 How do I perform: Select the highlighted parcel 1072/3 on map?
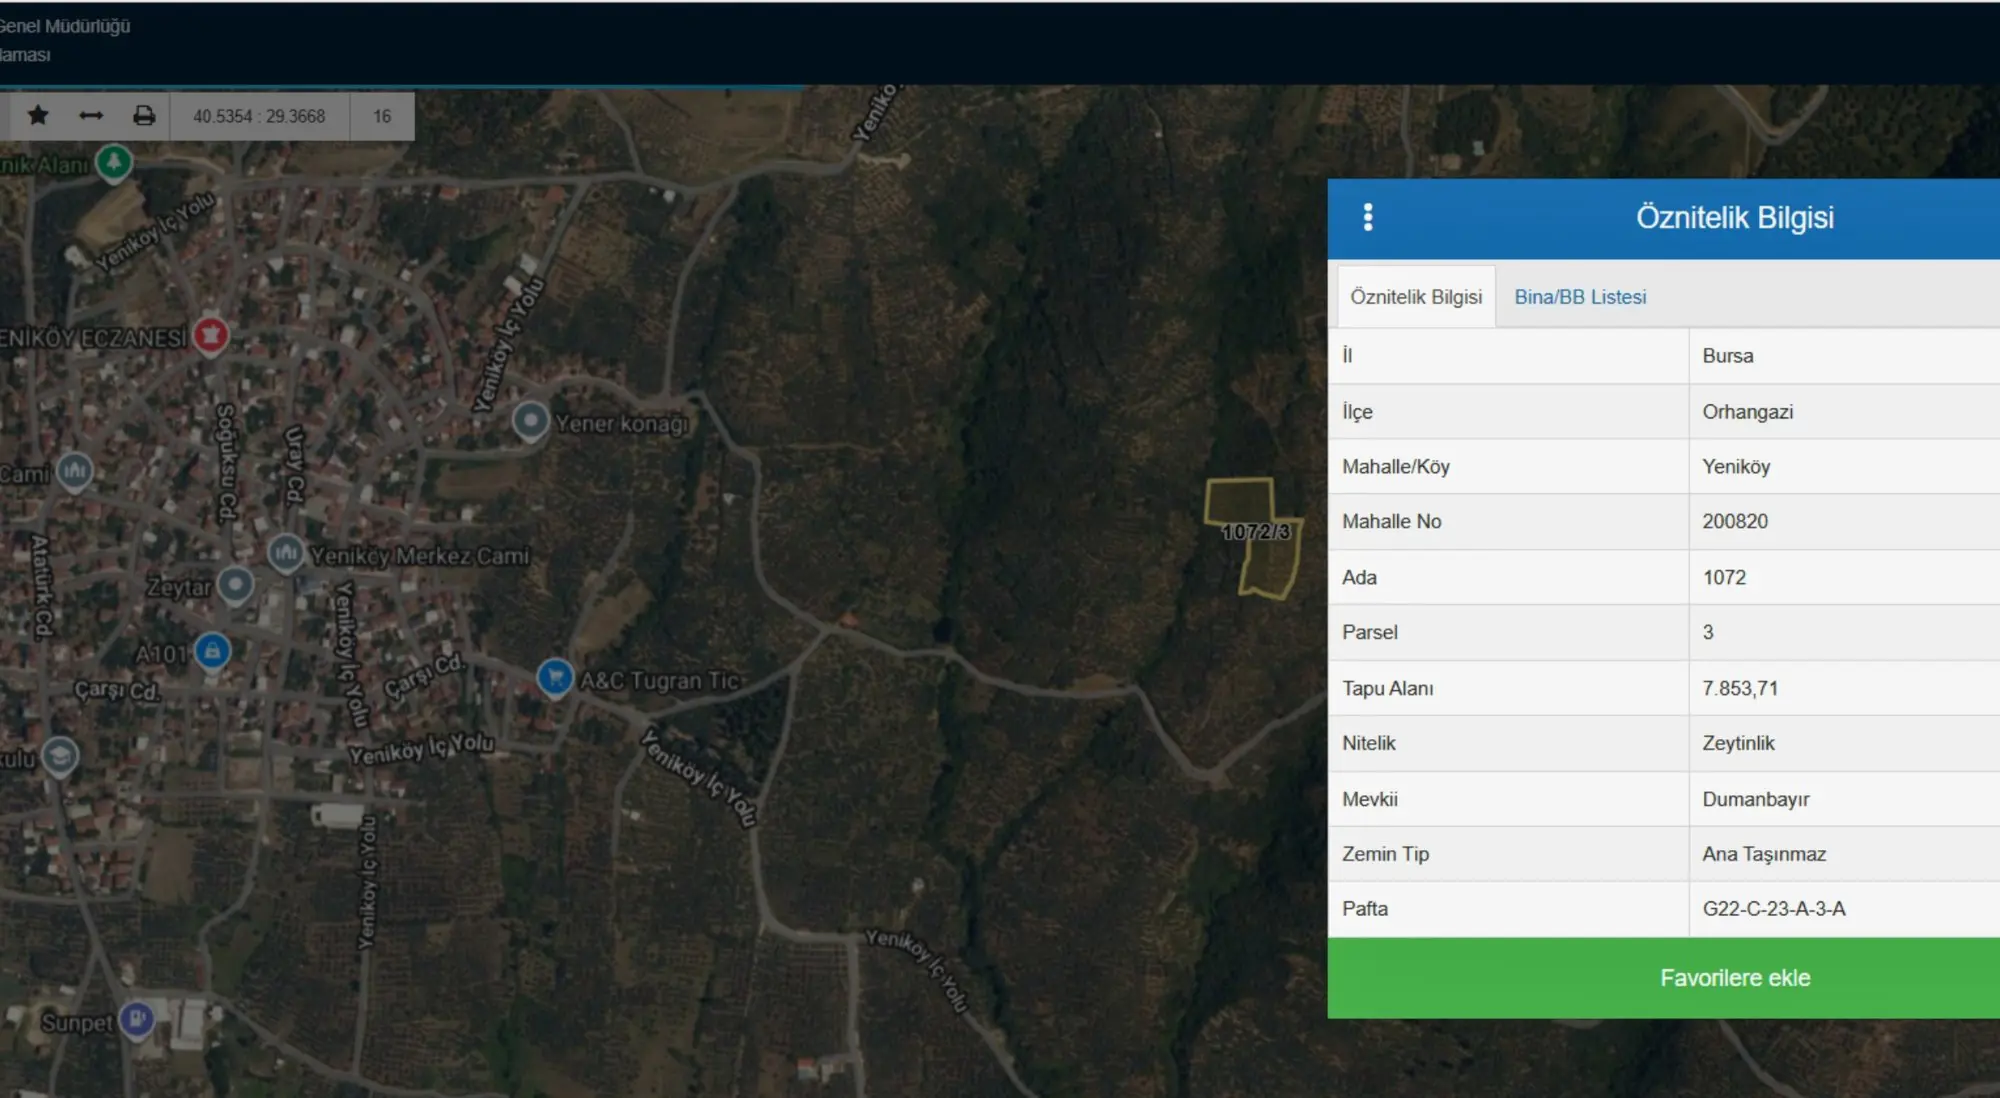pos(1255,538)
